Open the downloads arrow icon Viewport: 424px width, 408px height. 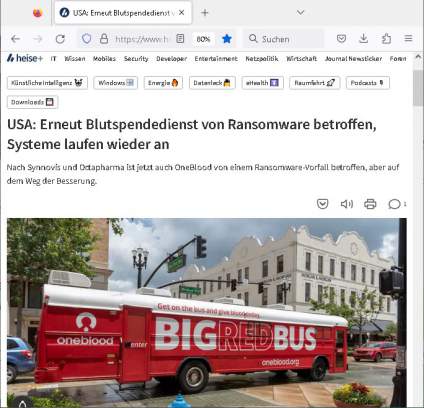(x=364, y=39)
